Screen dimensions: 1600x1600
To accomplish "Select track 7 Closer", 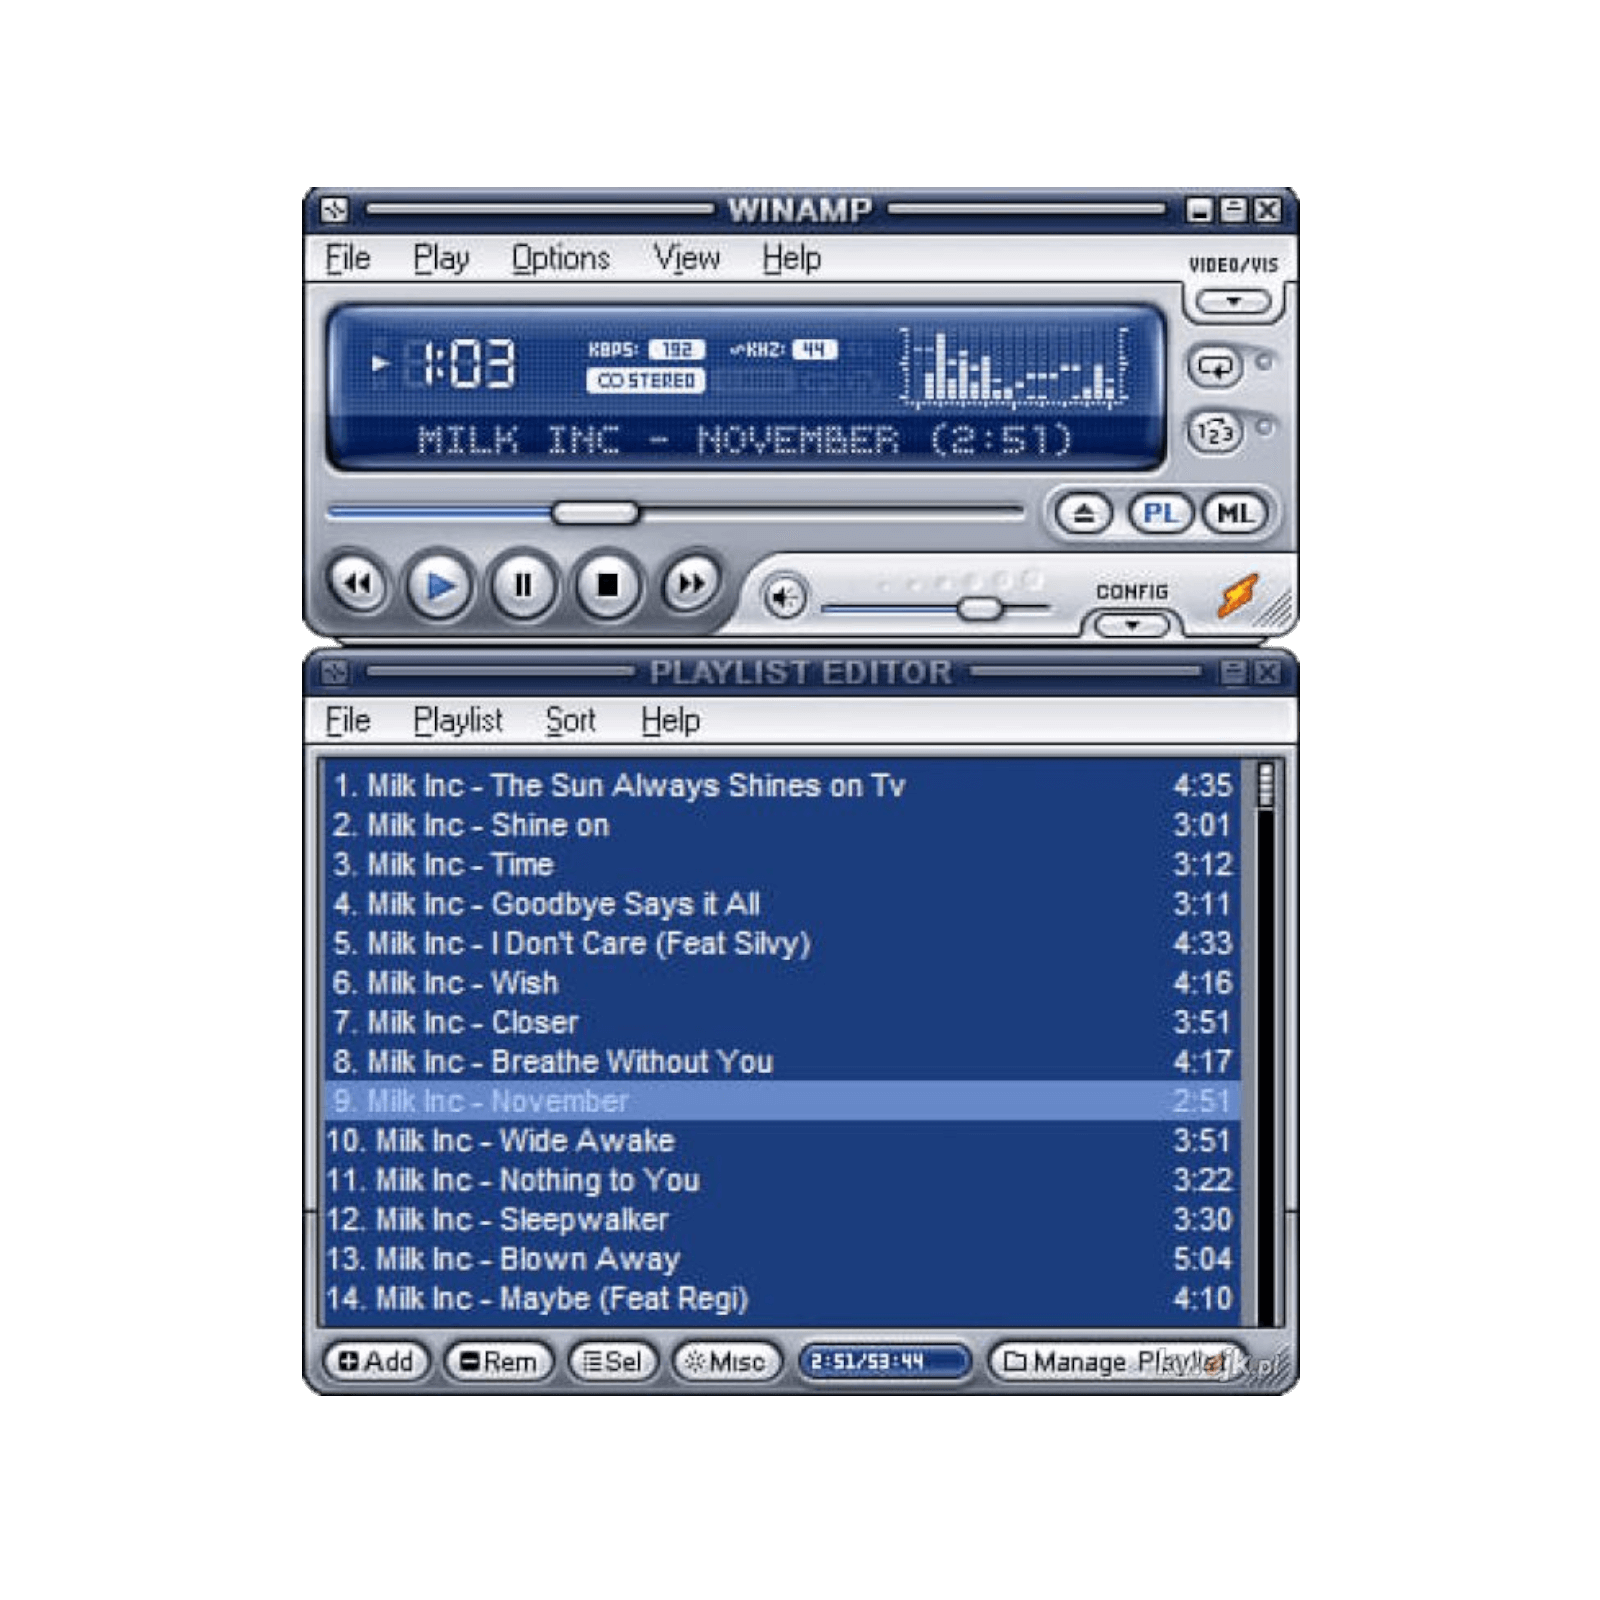I will pos(783,1023).
